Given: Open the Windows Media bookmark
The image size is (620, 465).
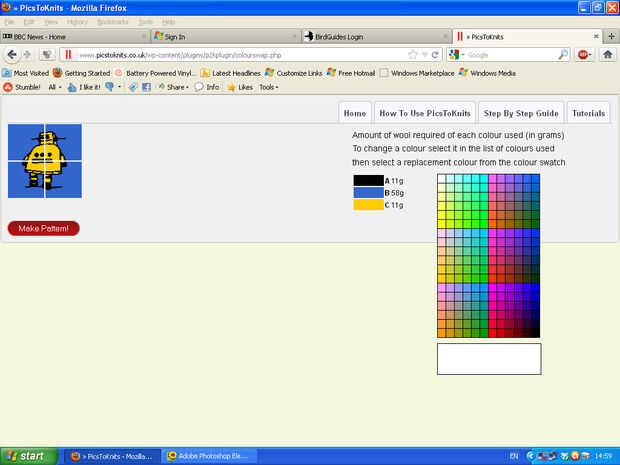Looking at the screenshot, I should tap(487, 73).
